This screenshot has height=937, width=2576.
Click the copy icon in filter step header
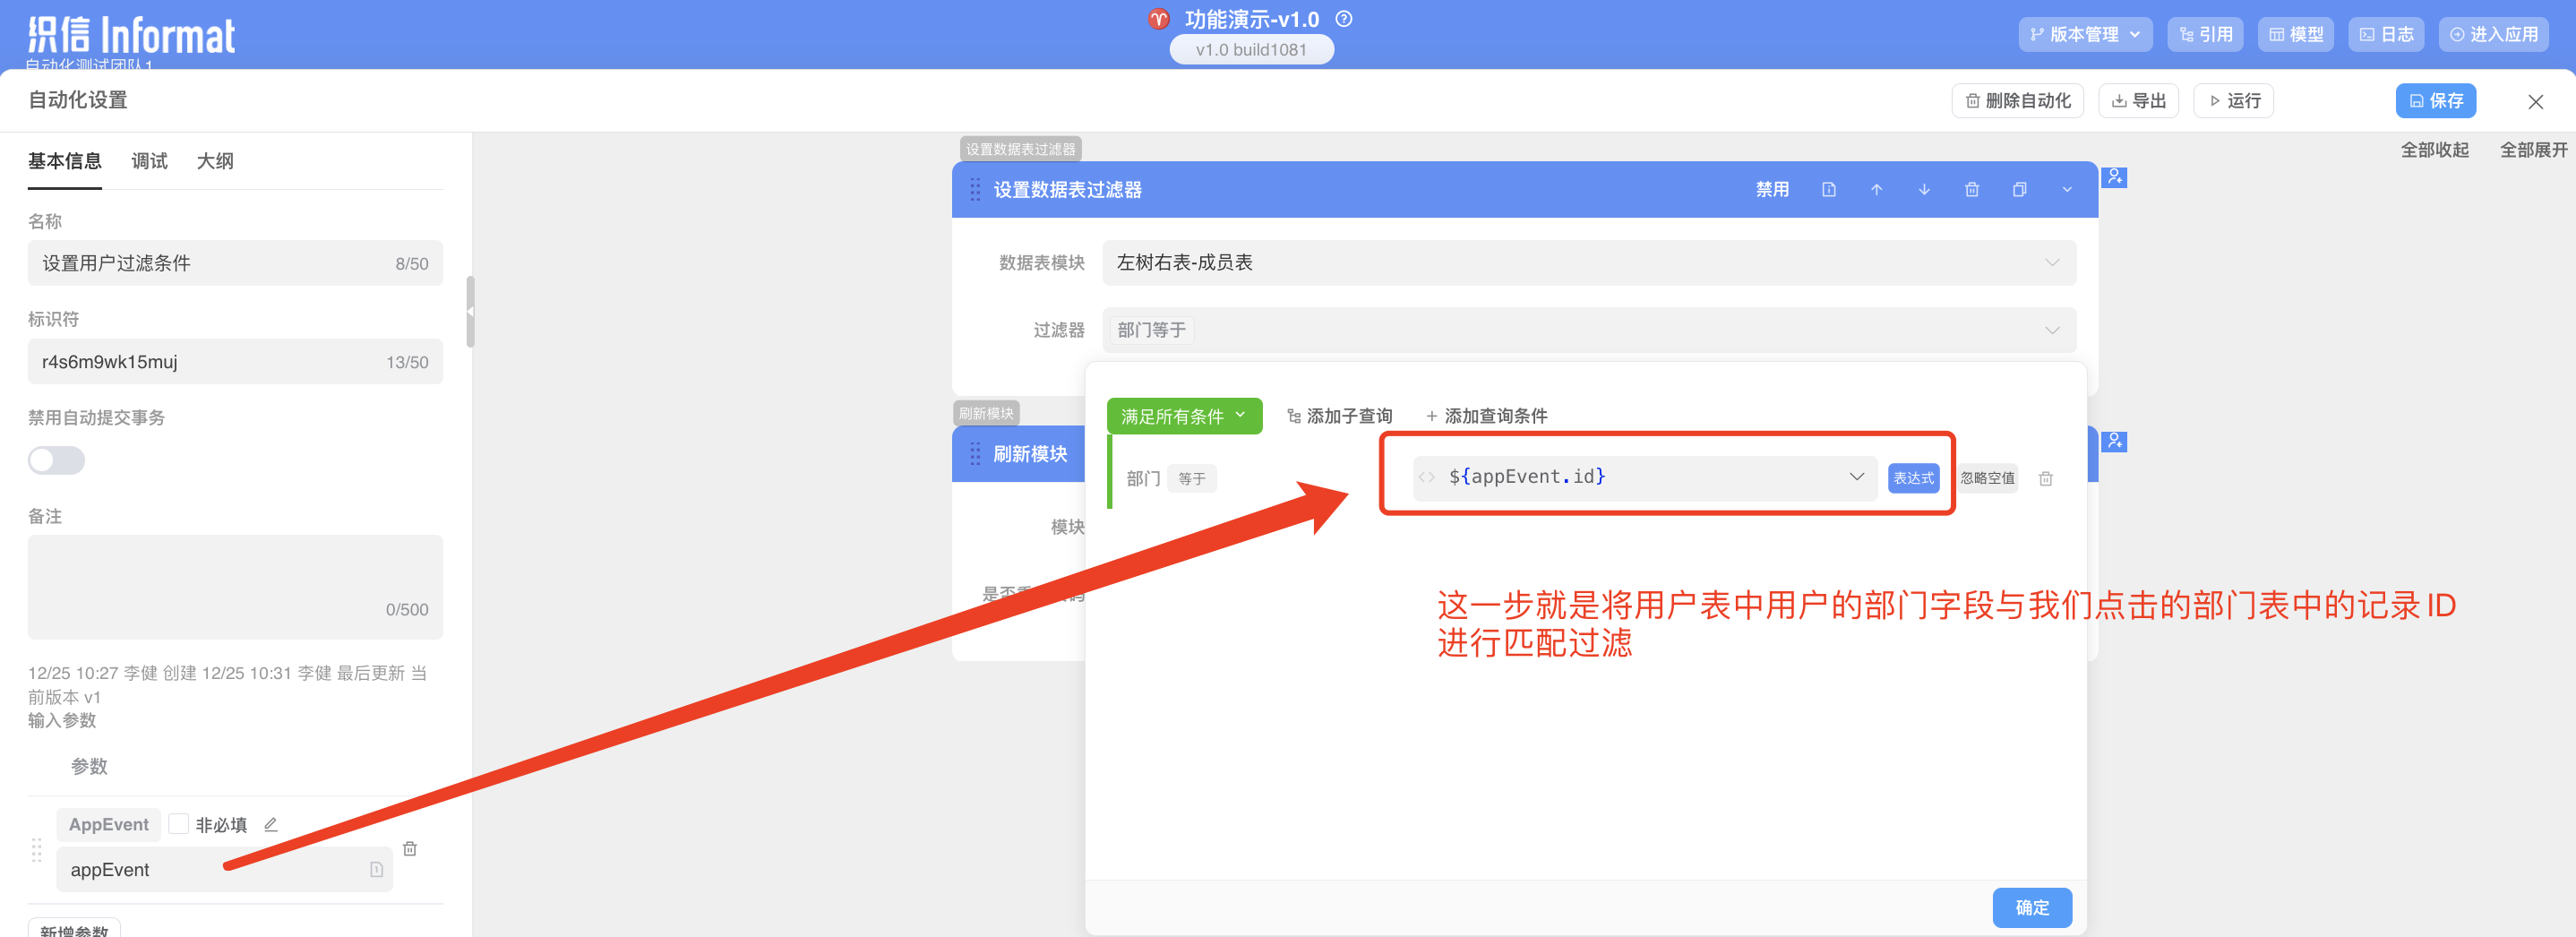click(x=2019, y=190)
